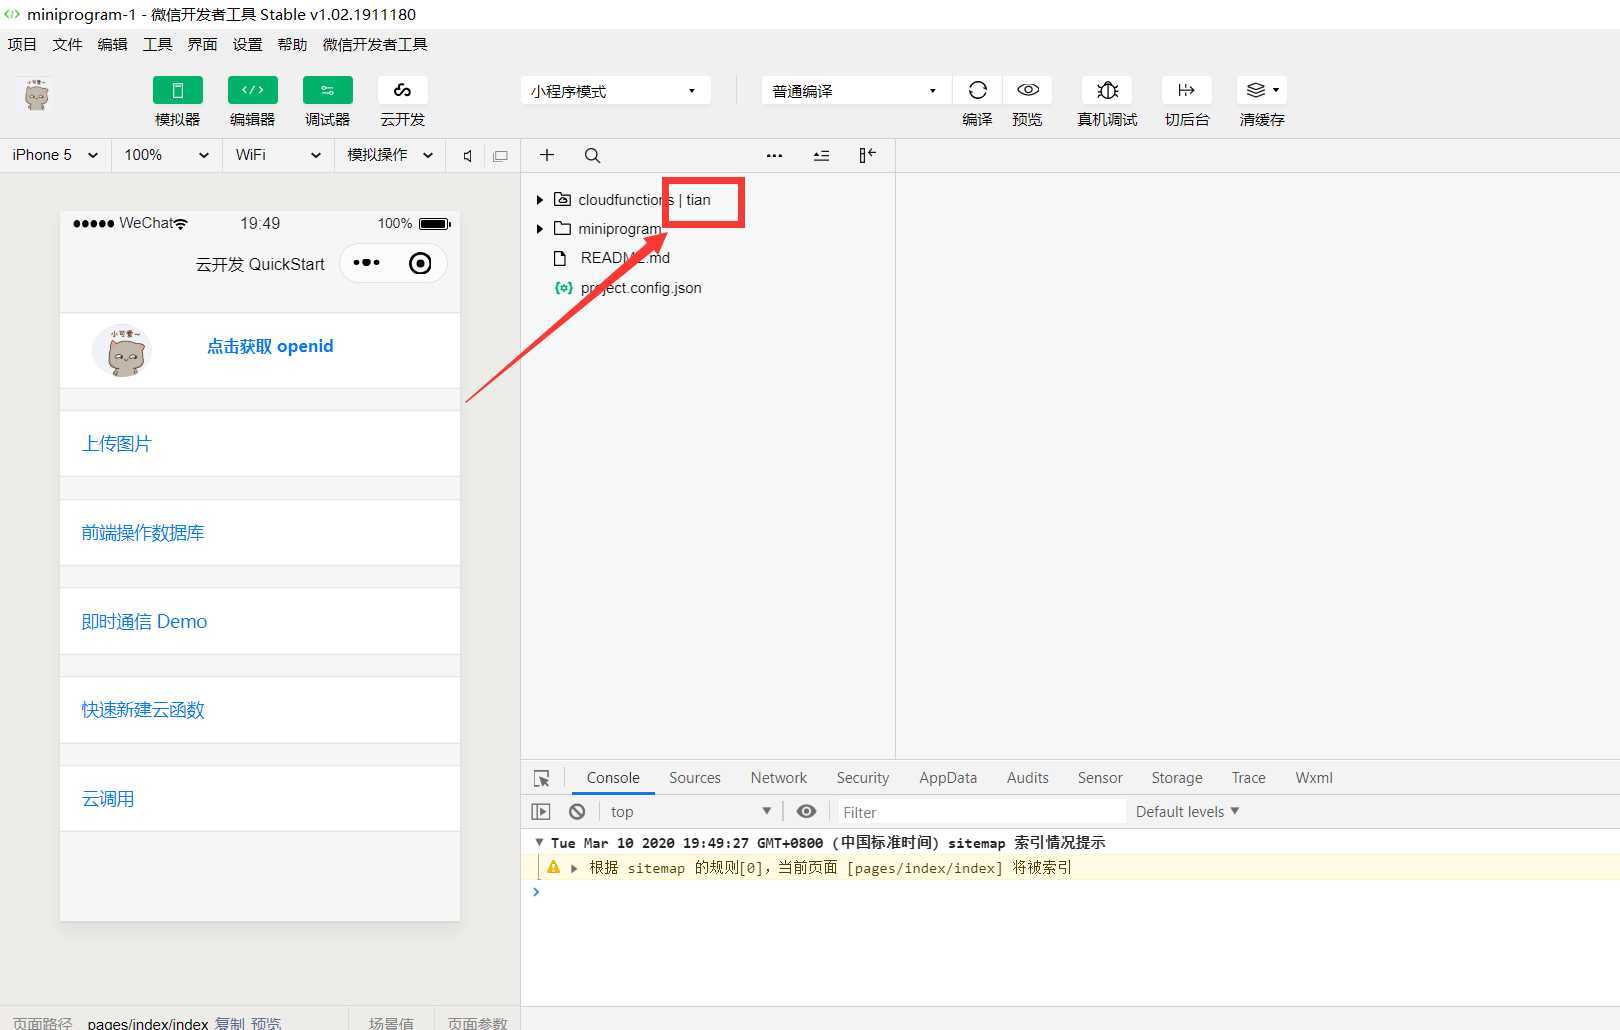Search files with magnifier icon
Viewport: 1620px width, 1030px height.
click(592, 155)
